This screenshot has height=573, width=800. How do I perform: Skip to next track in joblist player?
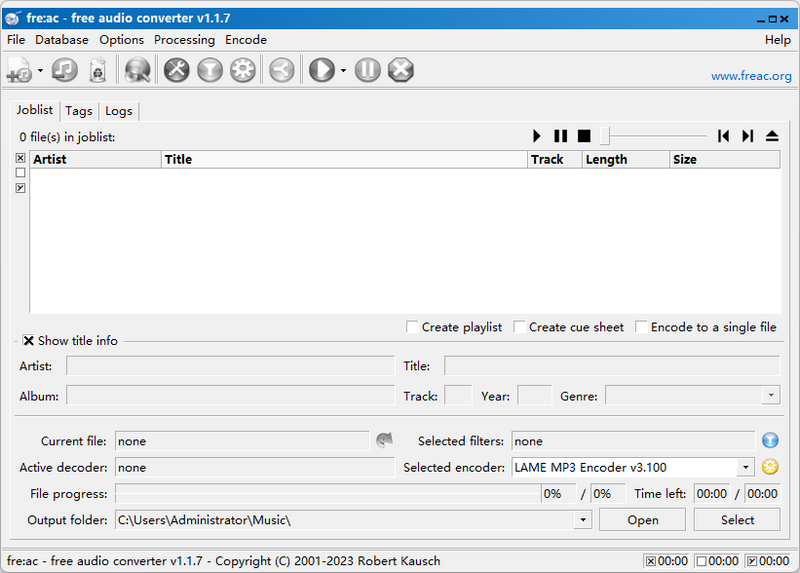point(747,136)
